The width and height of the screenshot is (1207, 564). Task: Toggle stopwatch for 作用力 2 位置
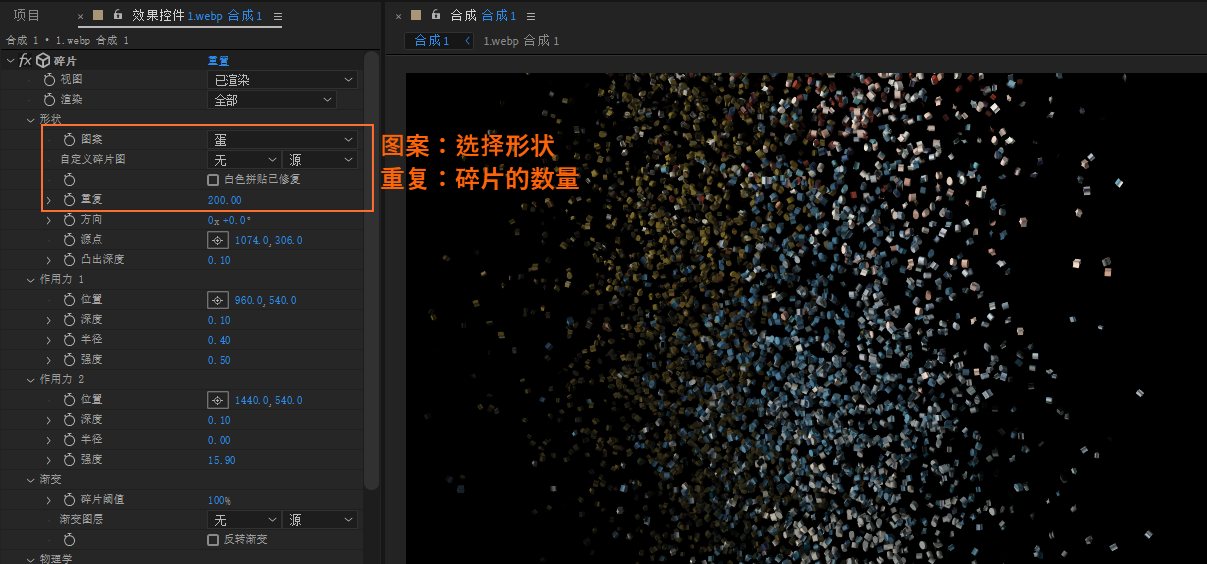coord(69,399)
